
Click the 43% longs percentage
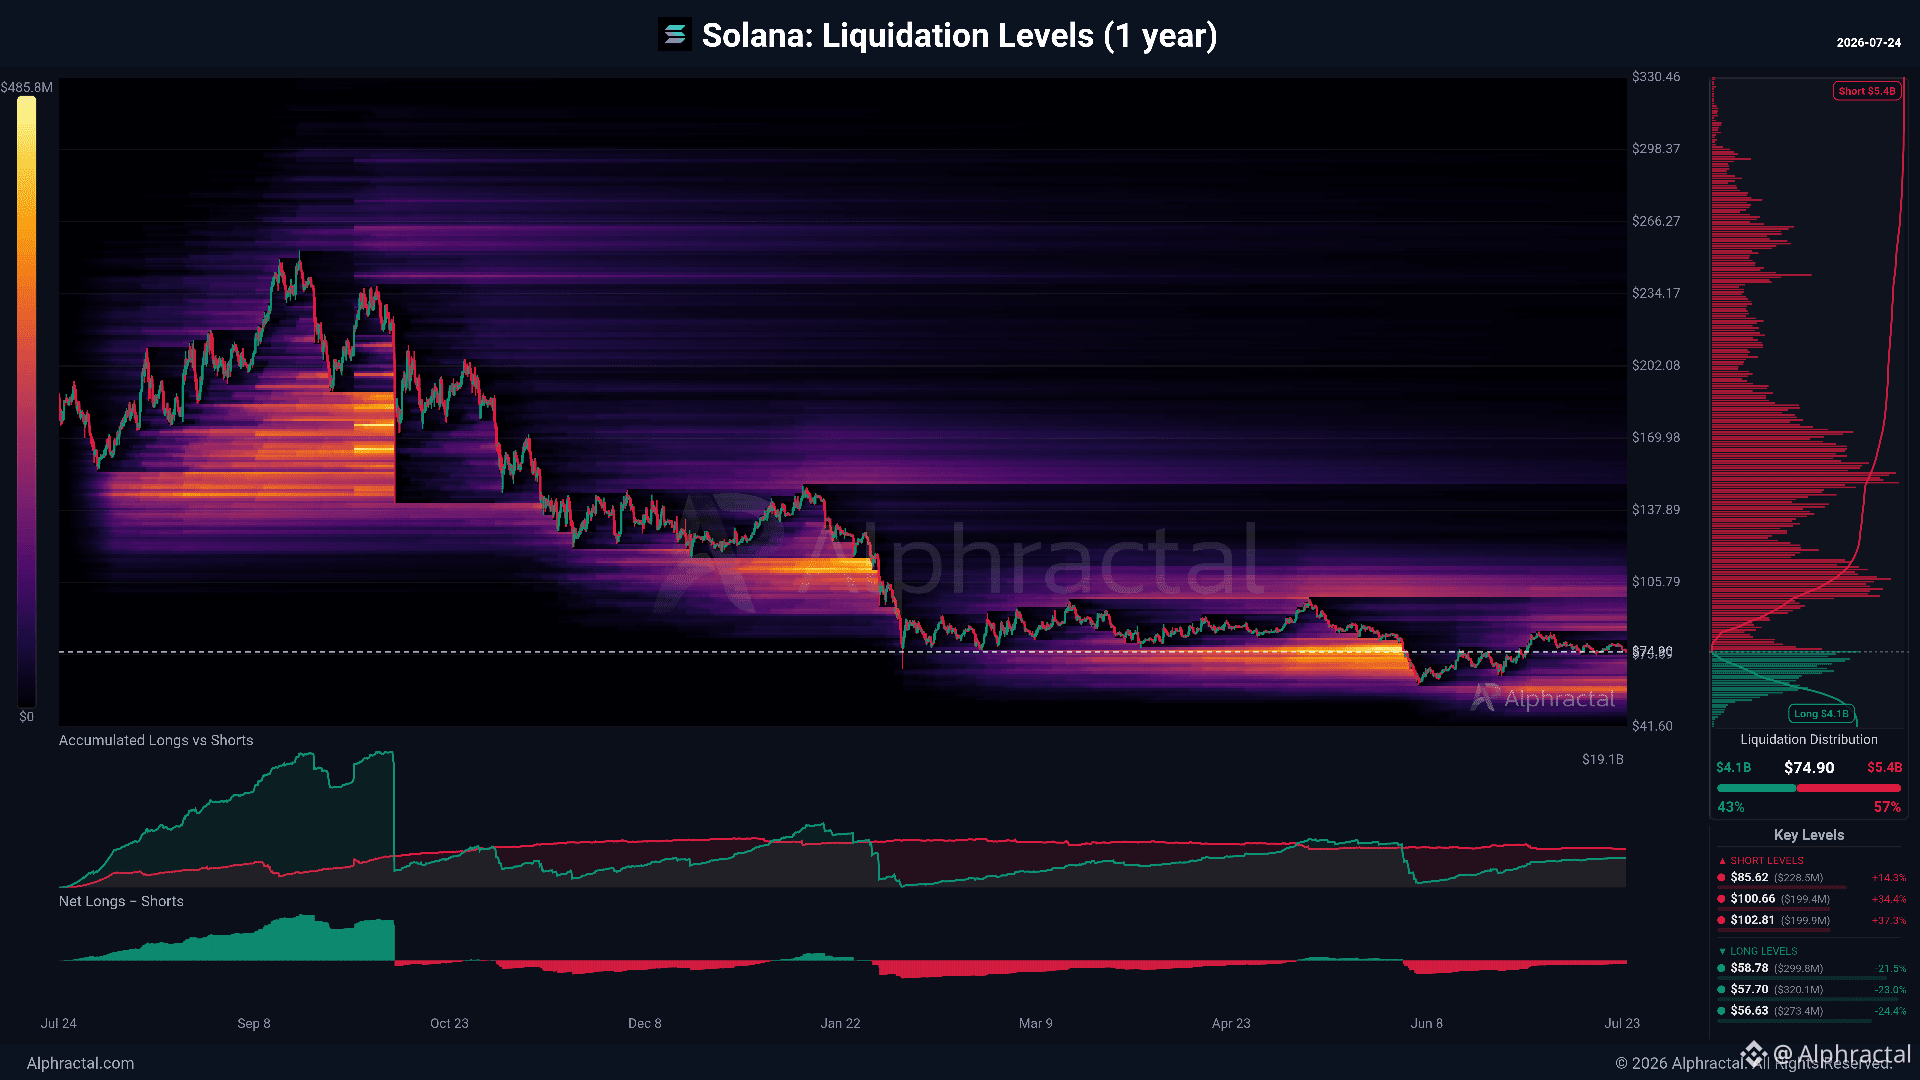coord(1731,807)
